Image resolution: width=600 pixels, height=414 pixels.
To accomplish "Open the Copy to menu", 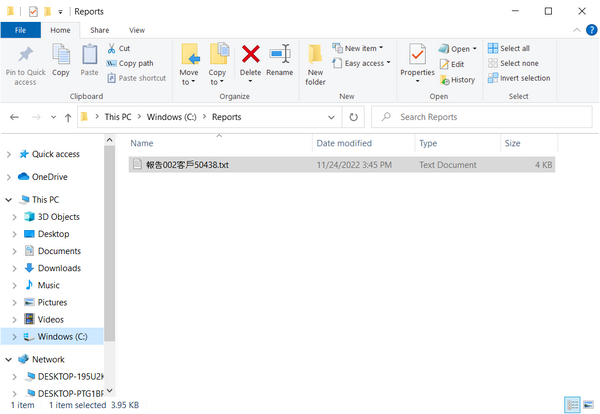I will (x=217, y=65).
